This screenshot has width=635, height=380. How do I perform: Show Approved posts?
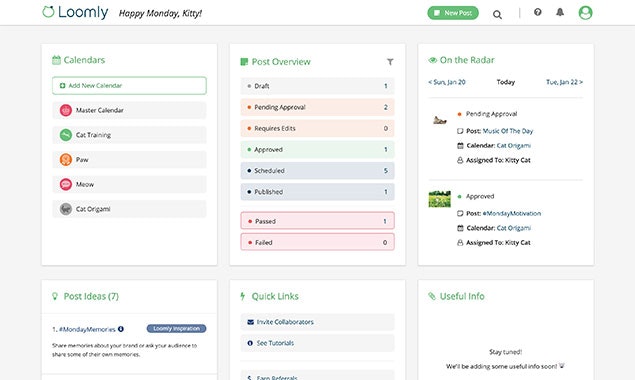318,149
